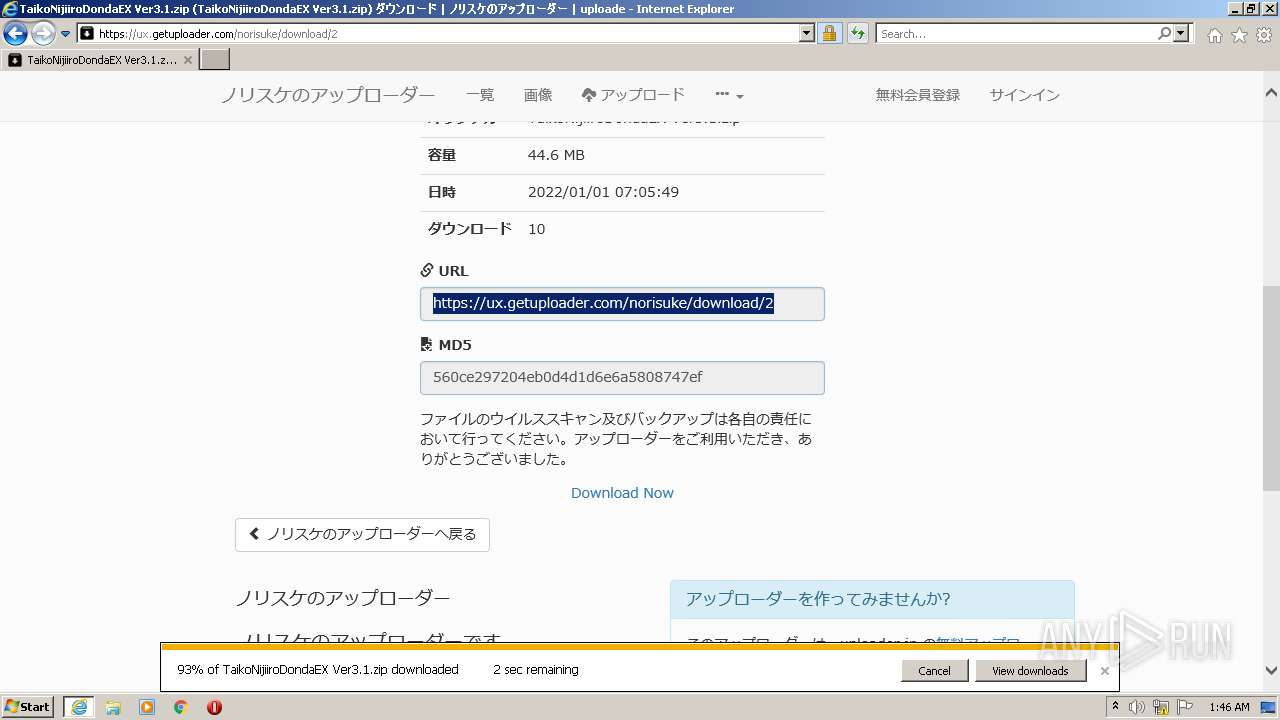
Task: Open the 一覧 nav menu item
Action: 480,95
